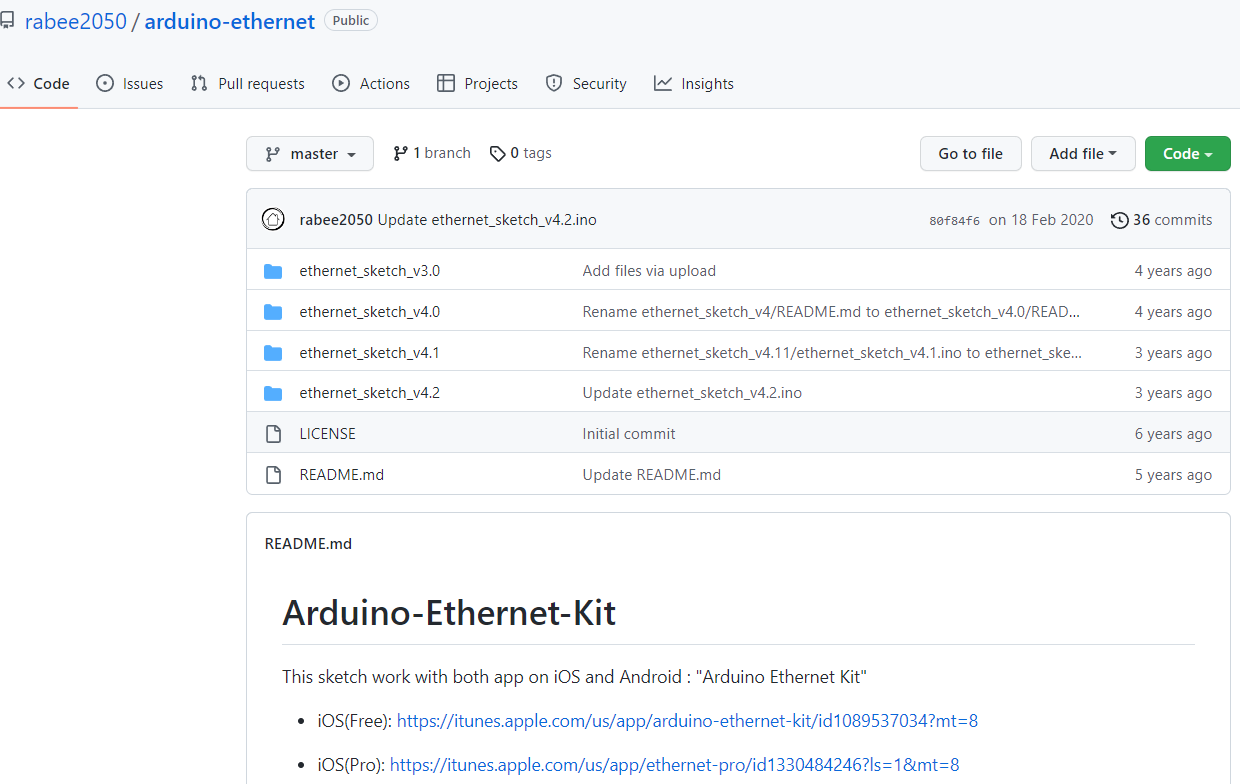Click the Pull requests icon
This screenshot has height=784, width=1240.
pyautogui.click(x=199, y=83)
